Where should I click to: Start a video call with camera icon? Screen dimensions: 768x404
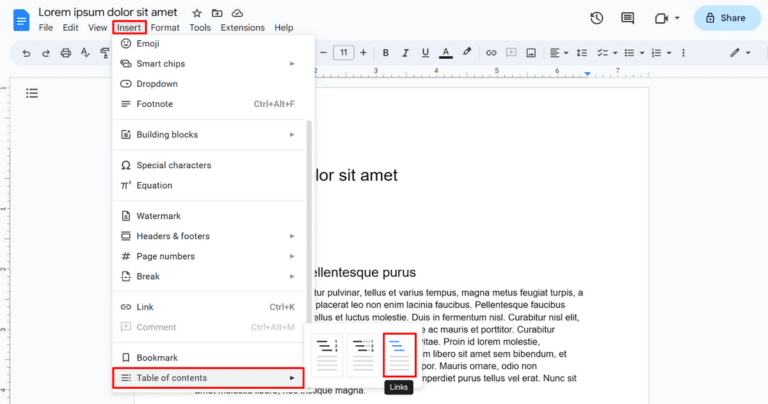pyautogui.click(x=661, y=18)
